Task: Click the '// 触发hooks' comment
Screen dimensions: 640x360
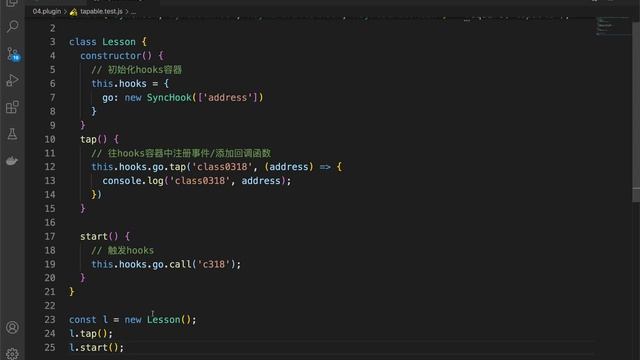Action: [x=122, y=250]
